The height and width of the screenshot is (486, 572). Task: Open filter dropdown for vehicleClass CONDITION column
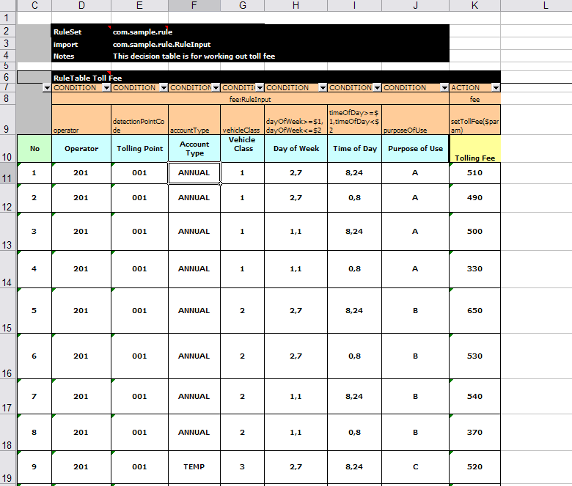(x=260, y=88)
